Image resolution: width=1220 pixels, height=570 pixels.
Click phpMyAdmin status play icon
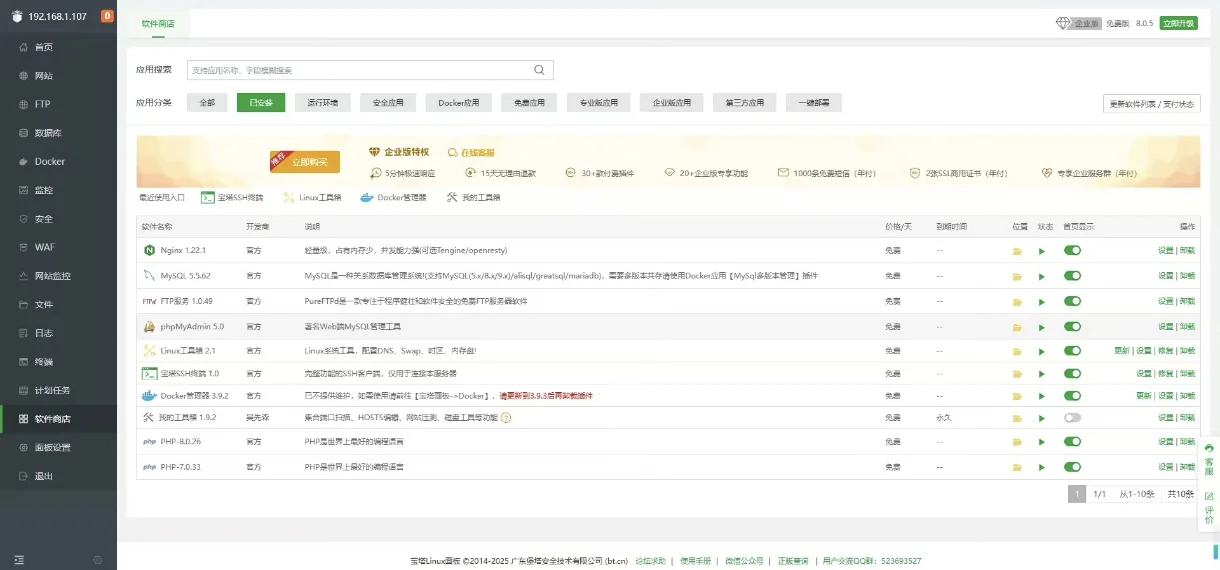[x=1042, y=327]
